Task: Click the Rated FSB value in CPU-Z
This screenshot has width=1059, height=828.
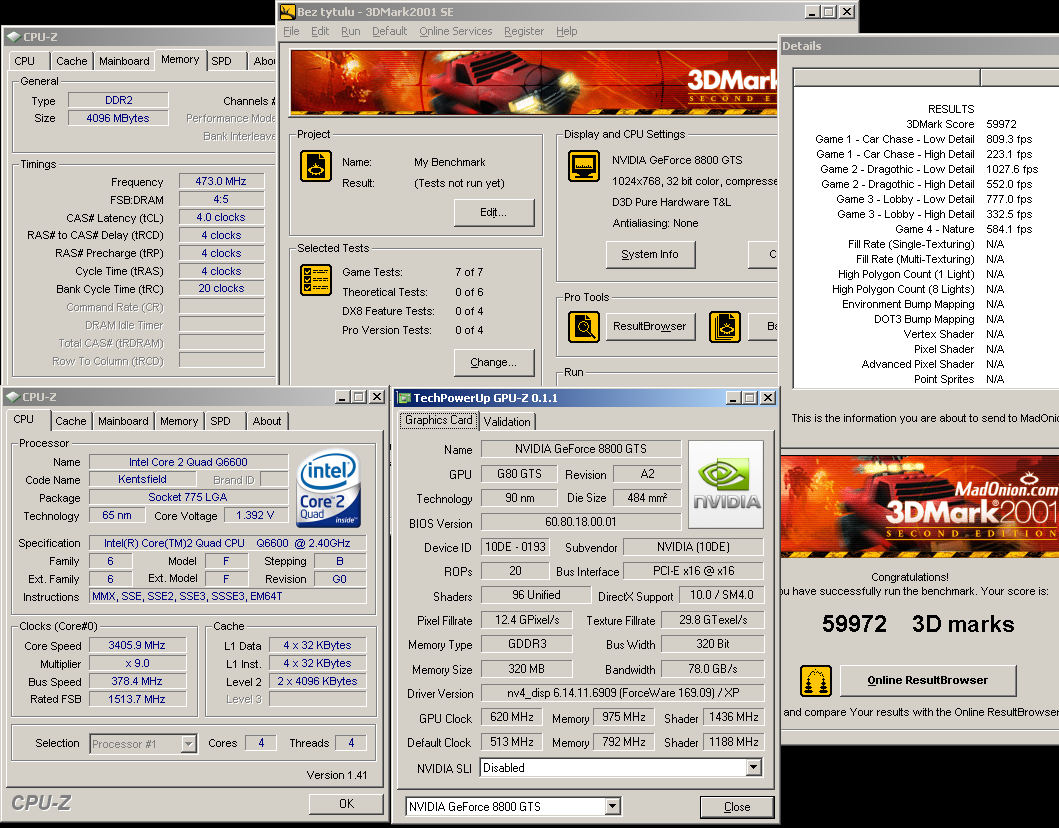Action: (x=137, y=699)
